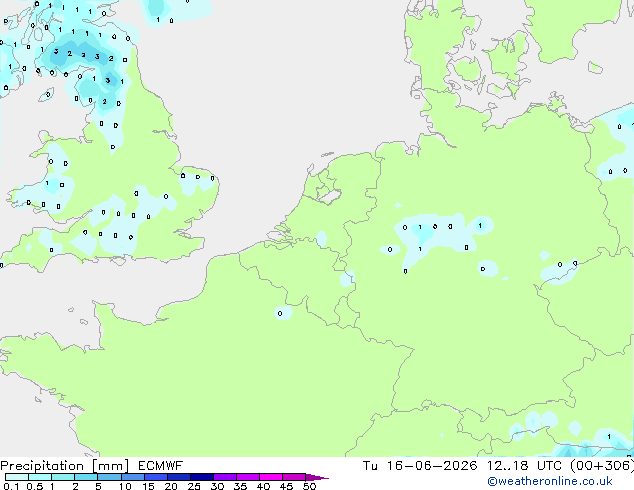Select the 40–45 mm magenta legend swatch
This screenshot has height=490, width=634.
tap(271, 477)
